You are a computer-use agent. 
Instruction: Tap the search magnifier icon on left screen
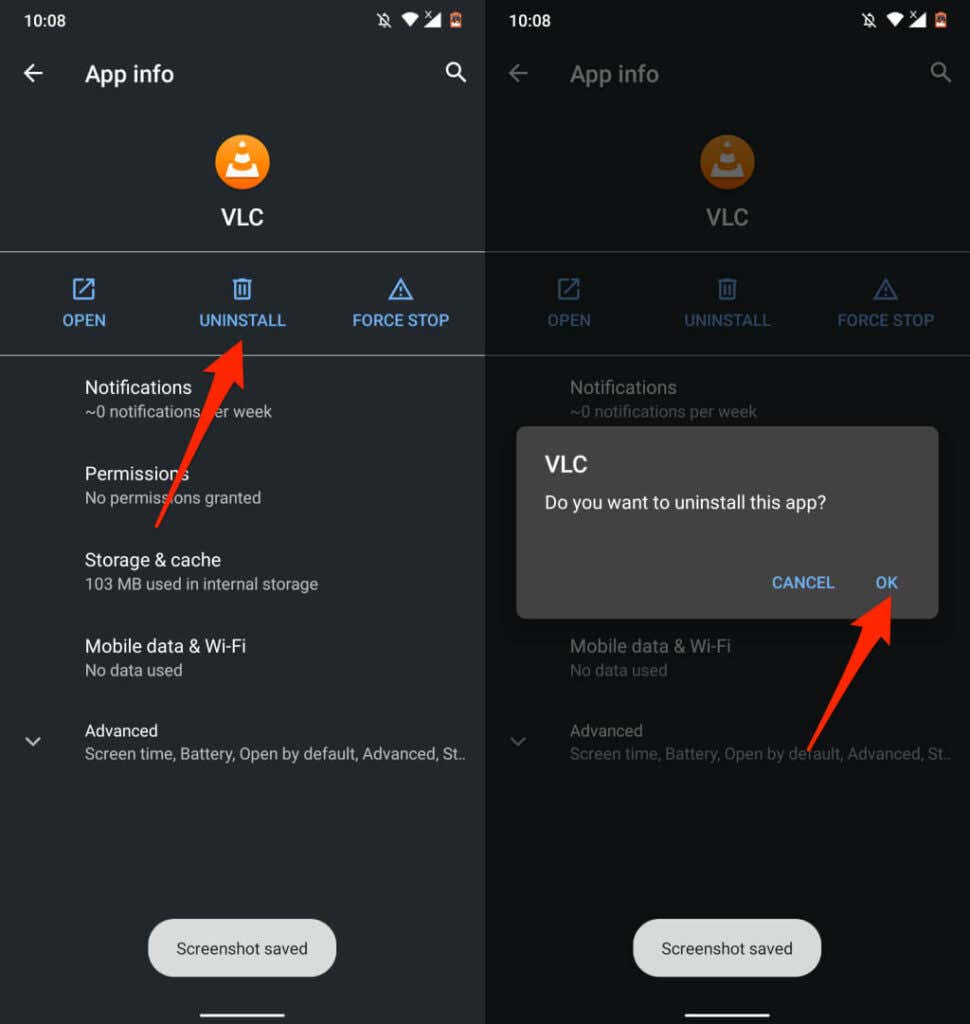tap(455, 72)
